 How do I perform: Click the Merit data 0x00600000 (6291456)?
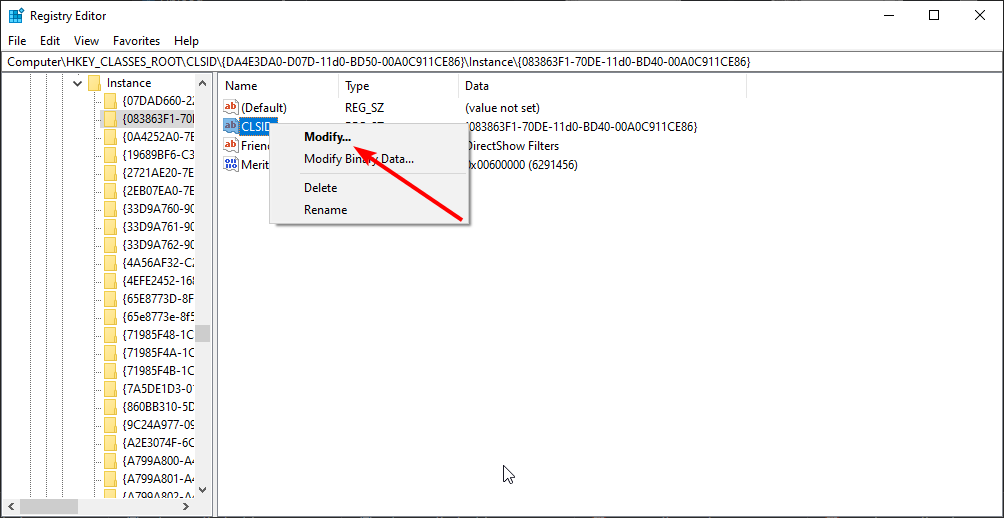point(521,165)
